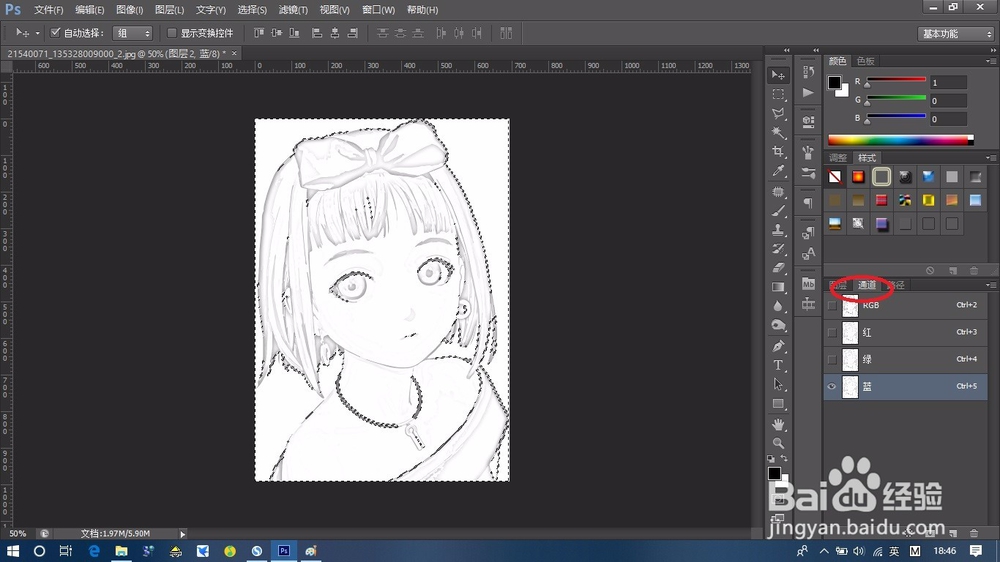Select the Hand tool

point(778,424)
